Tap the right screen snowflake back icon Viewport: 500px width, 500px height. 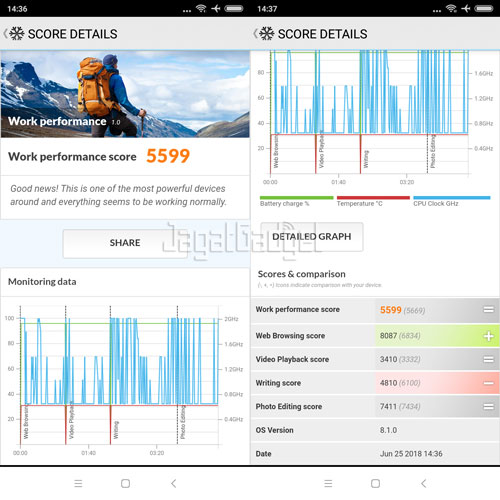pos(263,34)
